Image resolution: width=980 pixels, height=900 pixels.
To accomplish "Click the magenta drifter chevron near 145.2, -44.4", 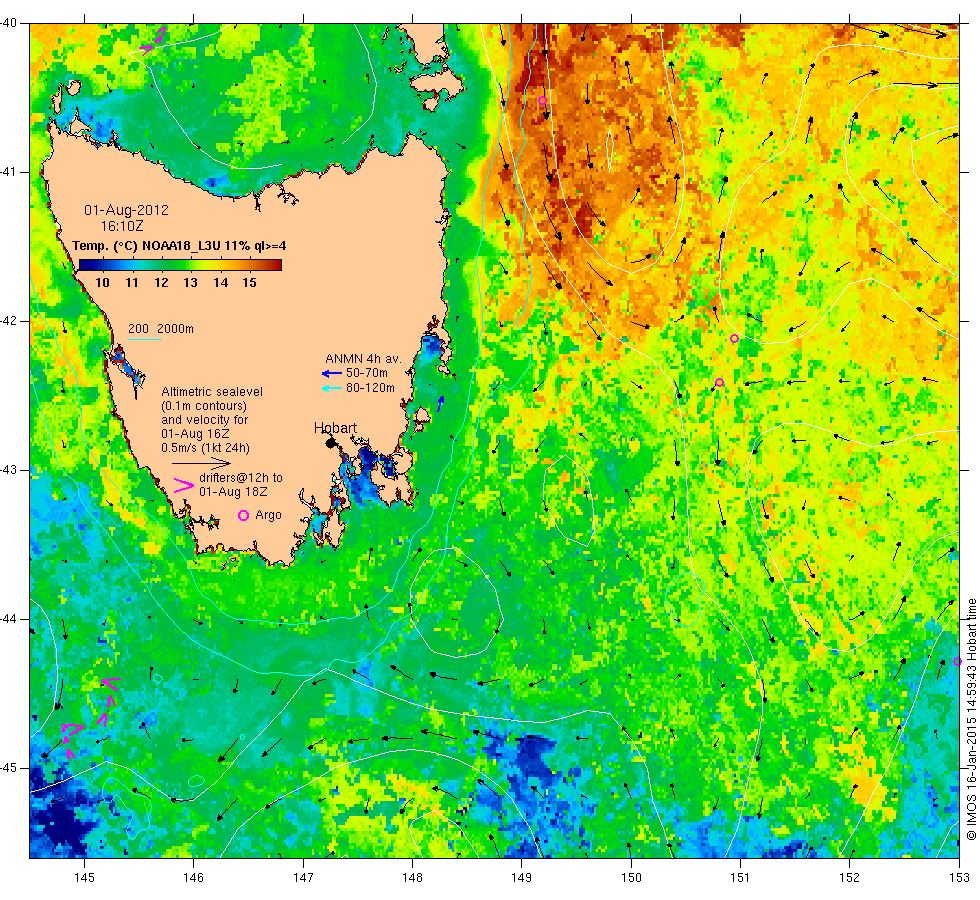I will point(110,684).
